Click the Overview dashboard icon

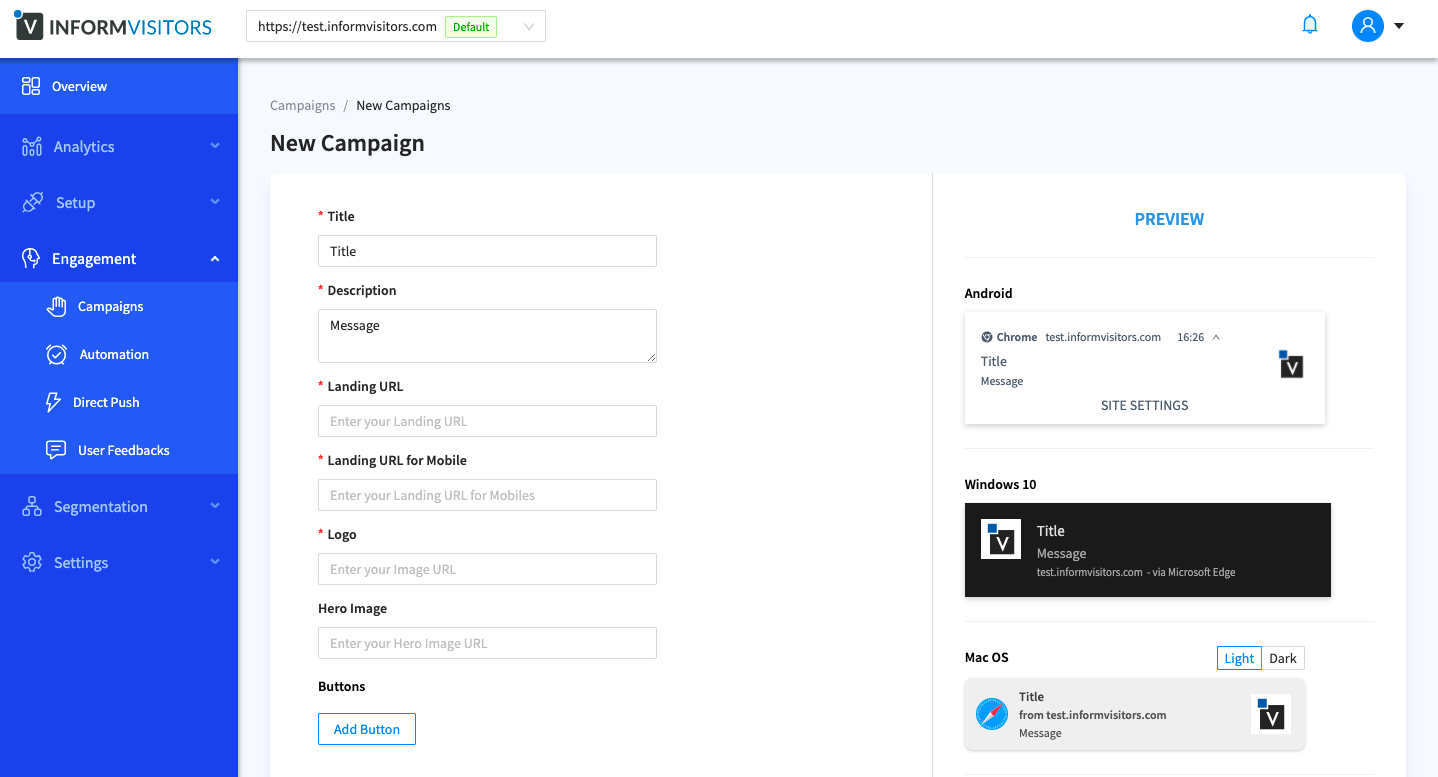(x=31, y=86)
